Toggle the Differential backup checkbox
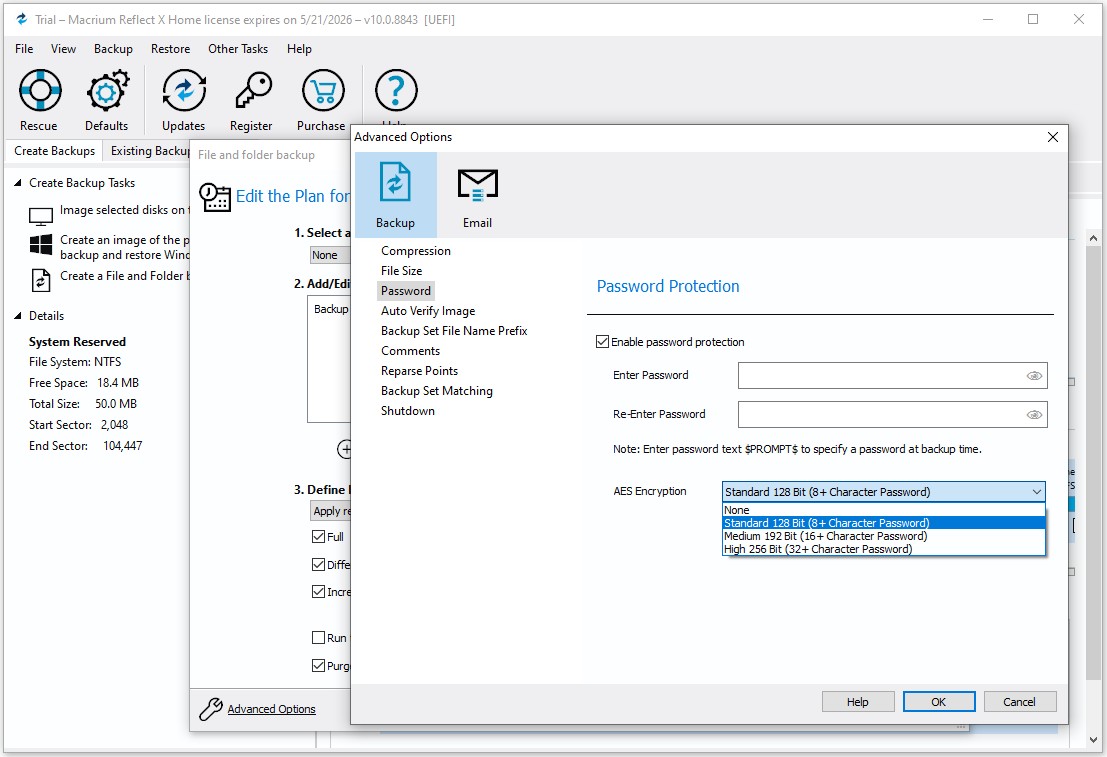1107x757 pixels. coord(318,564)
